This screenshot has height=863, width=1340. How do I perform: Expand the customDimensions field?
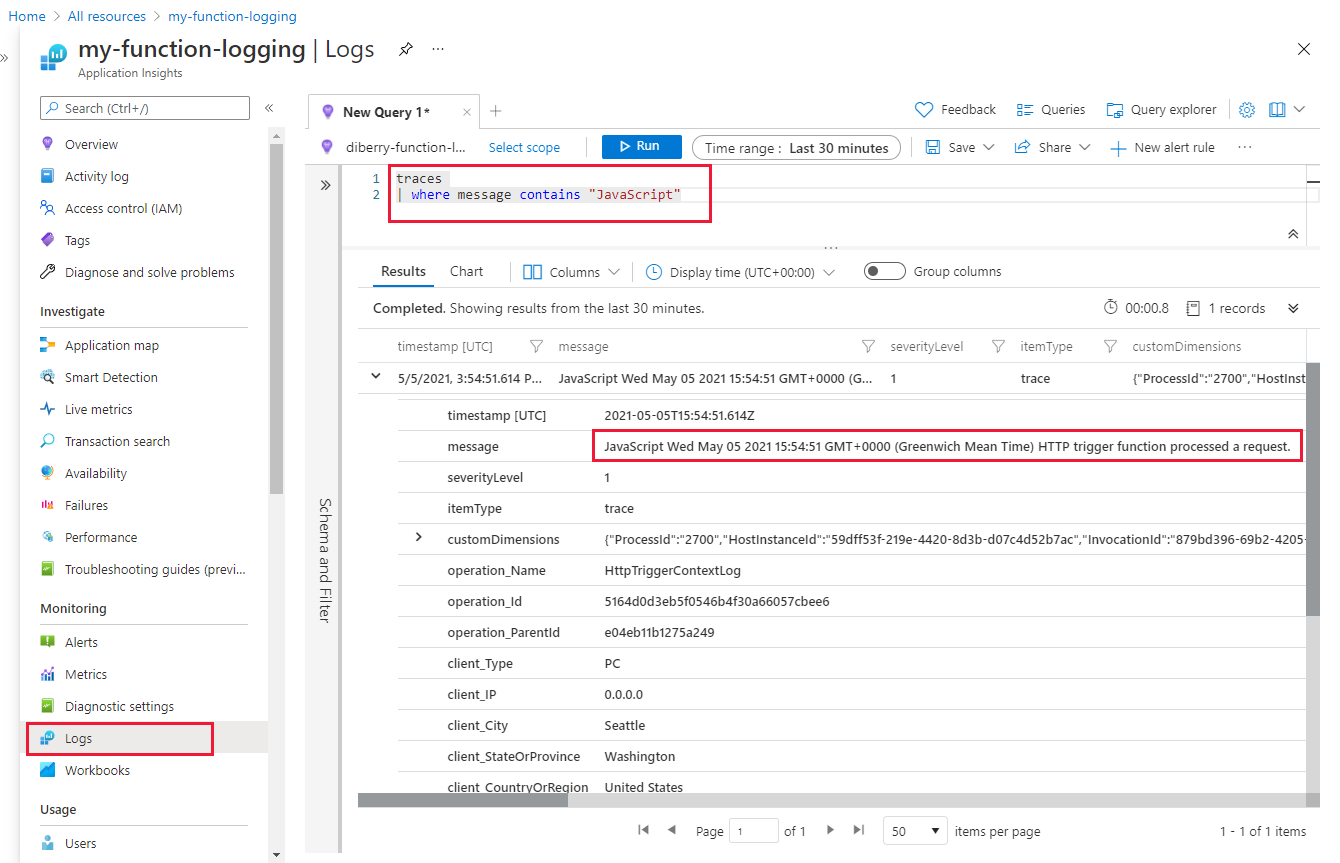(419, 538)
